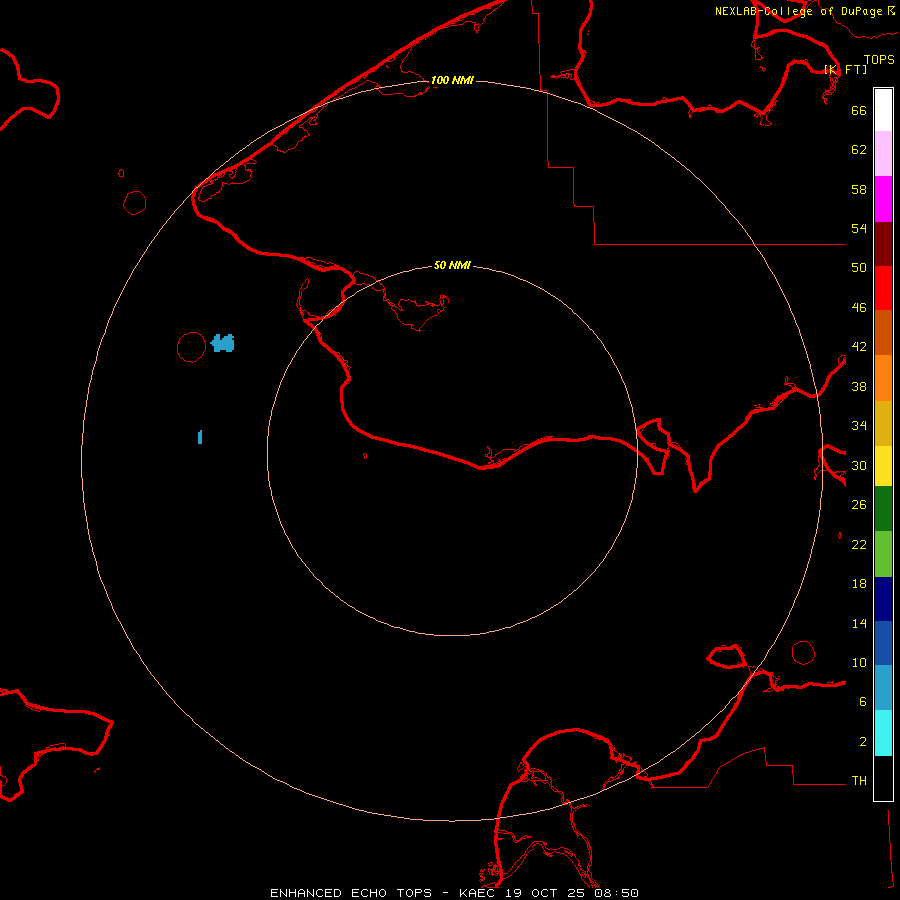Click the 26 value on the legend
Image resolution: width=900 pixels, height=900 pixels.
pyautogui.click(x=859, y=505)
